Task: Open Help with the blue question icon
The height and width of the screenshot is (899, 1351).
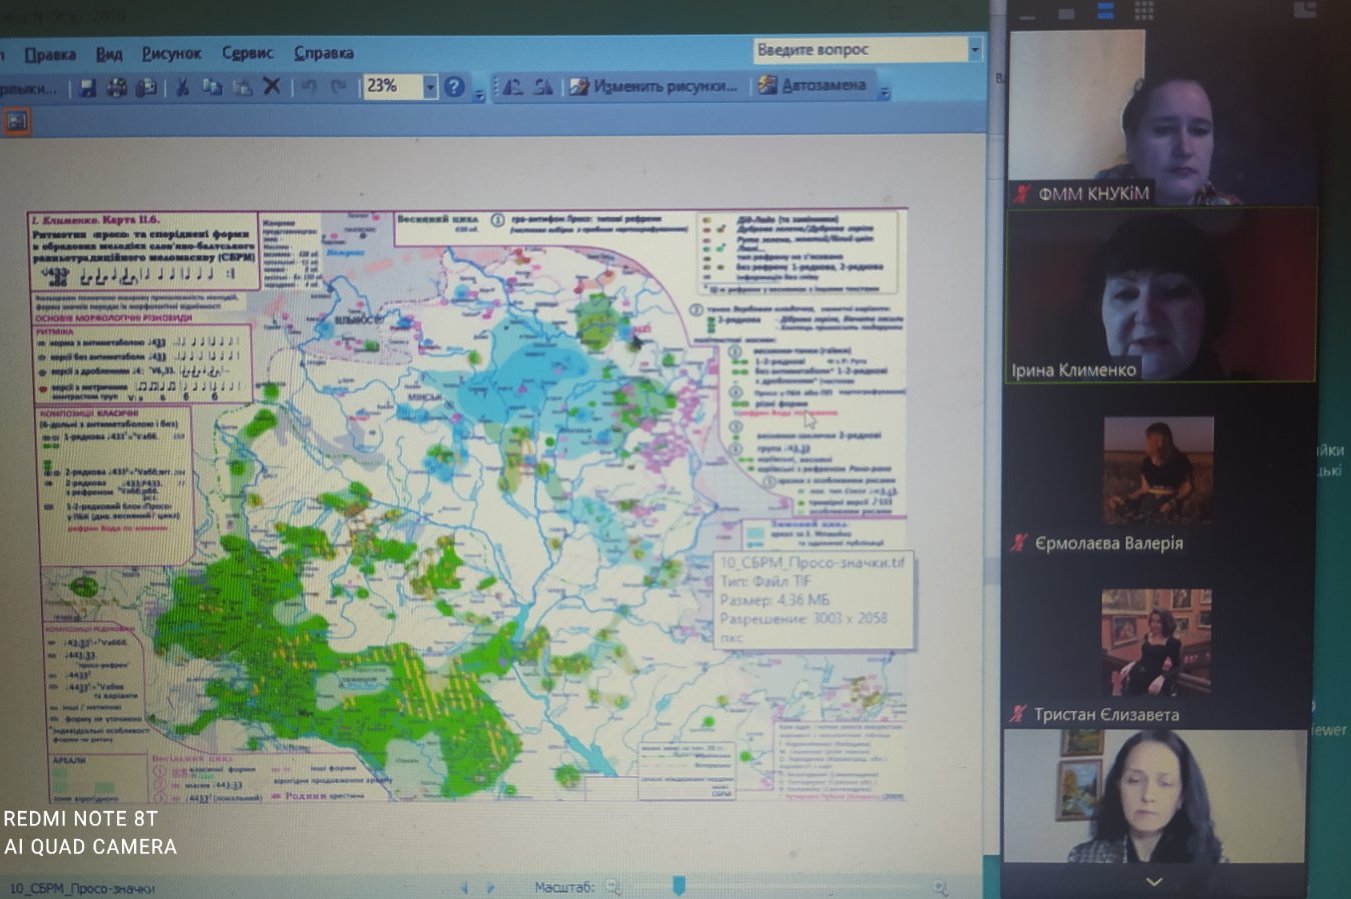Action: coord(454,87)
